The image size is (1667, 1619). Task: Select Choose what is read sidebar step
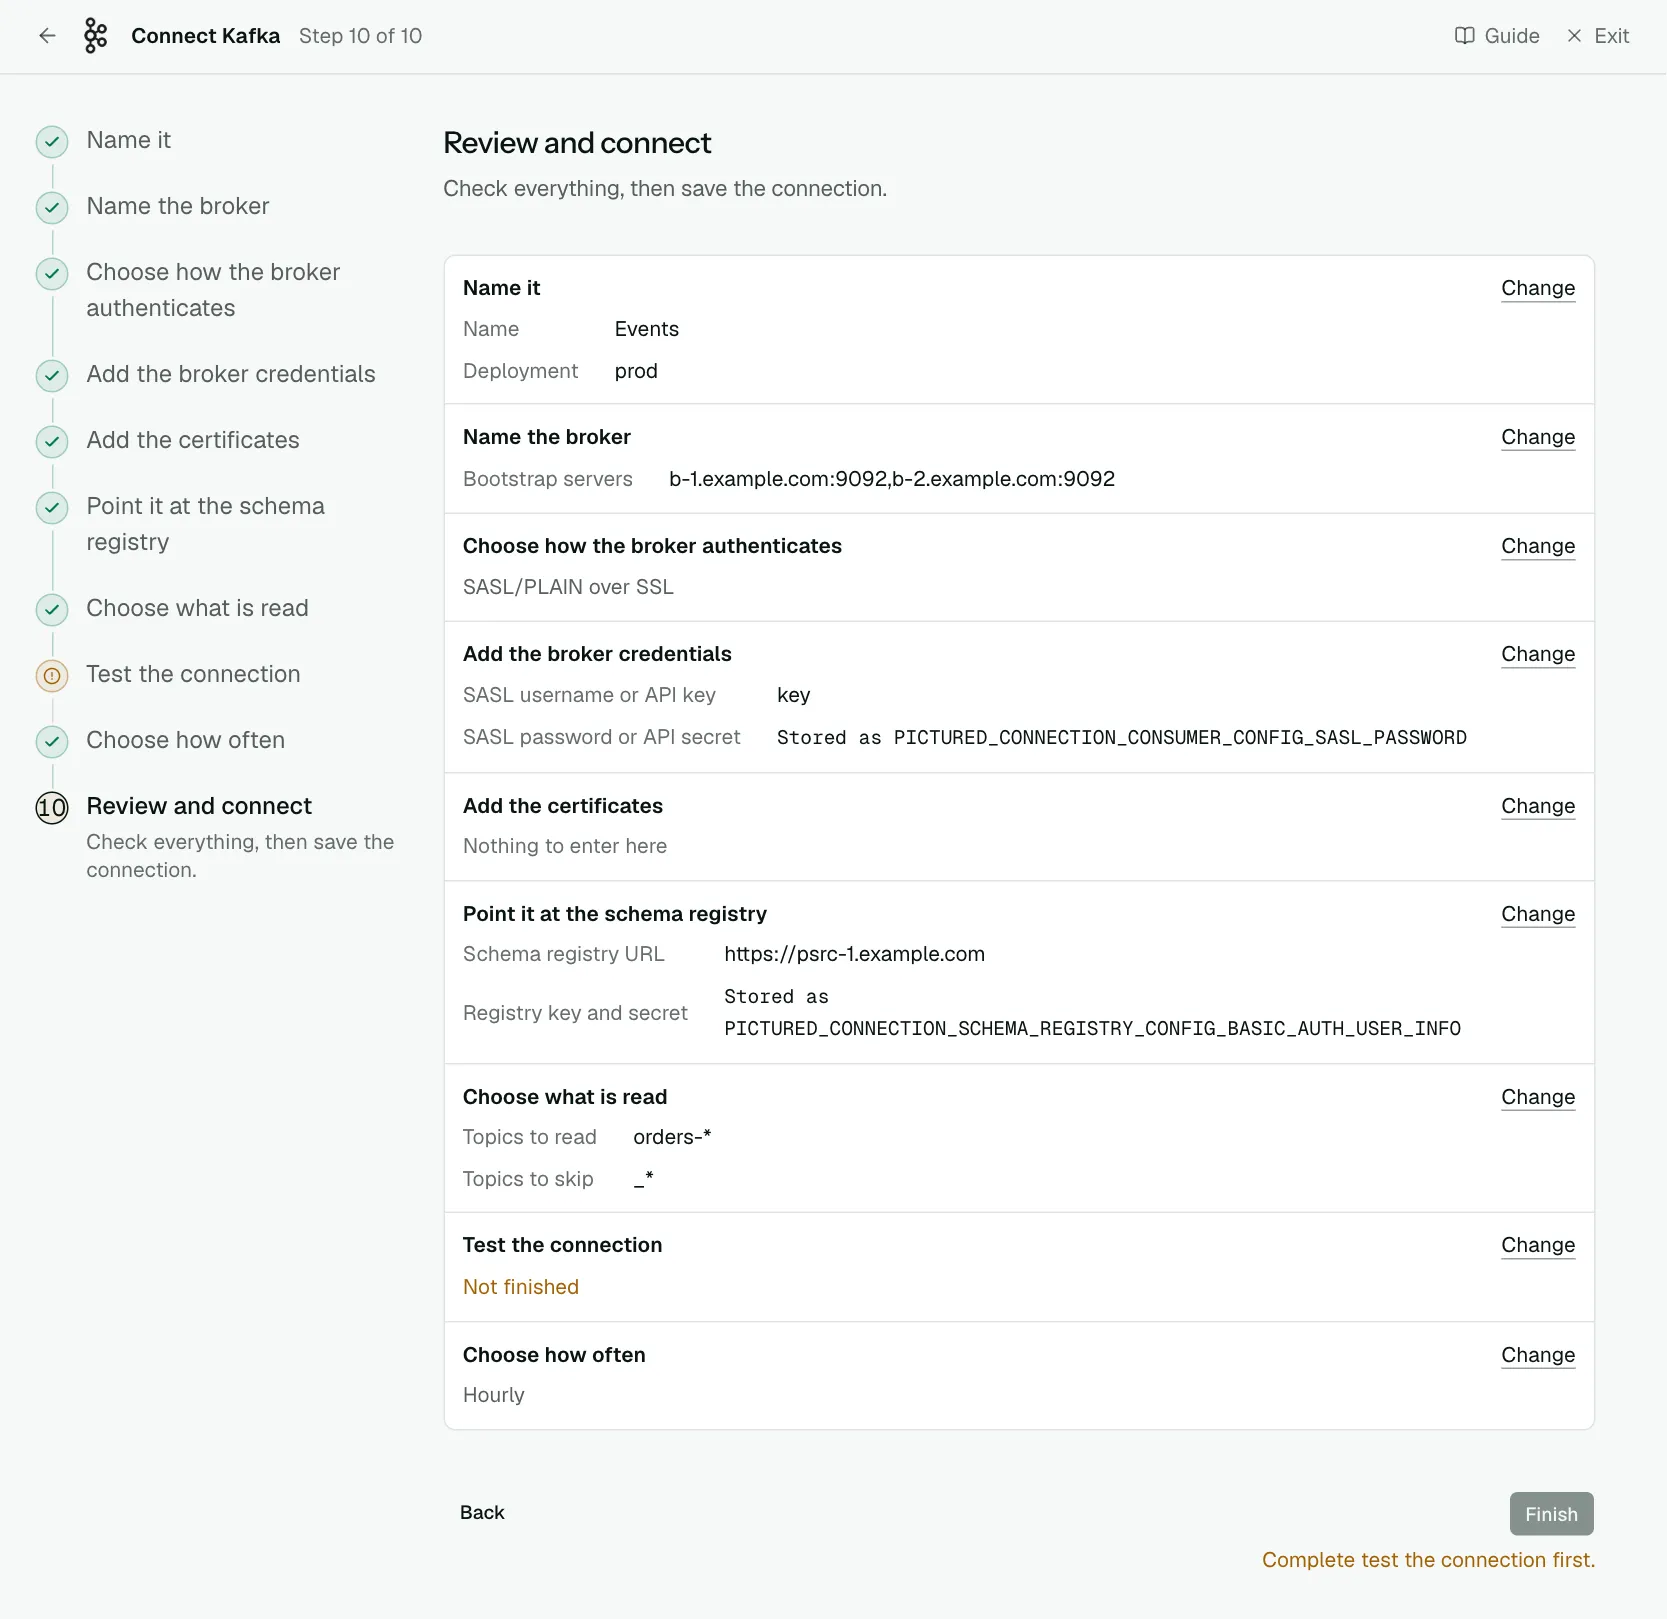[197, 608]
